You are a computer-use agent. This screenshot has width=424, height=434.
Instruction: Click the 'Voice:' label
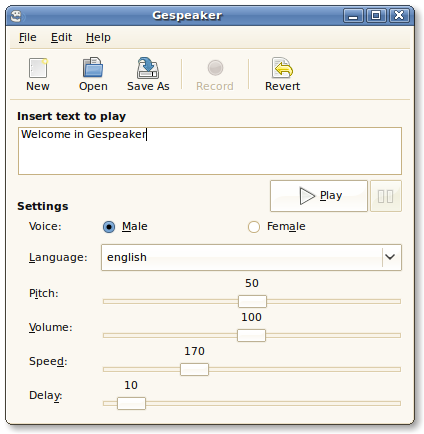pos(45,226)
